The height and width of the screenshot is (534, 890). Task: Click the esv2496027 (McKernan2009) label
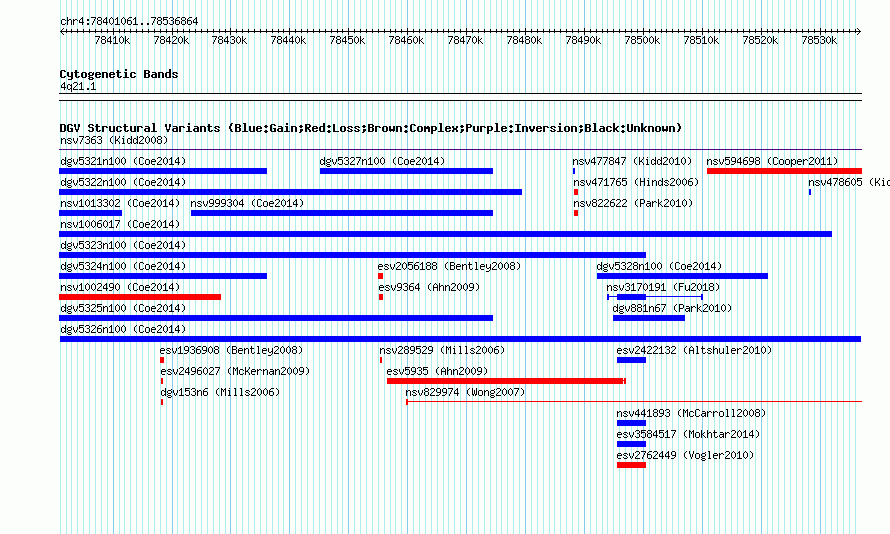235,371
